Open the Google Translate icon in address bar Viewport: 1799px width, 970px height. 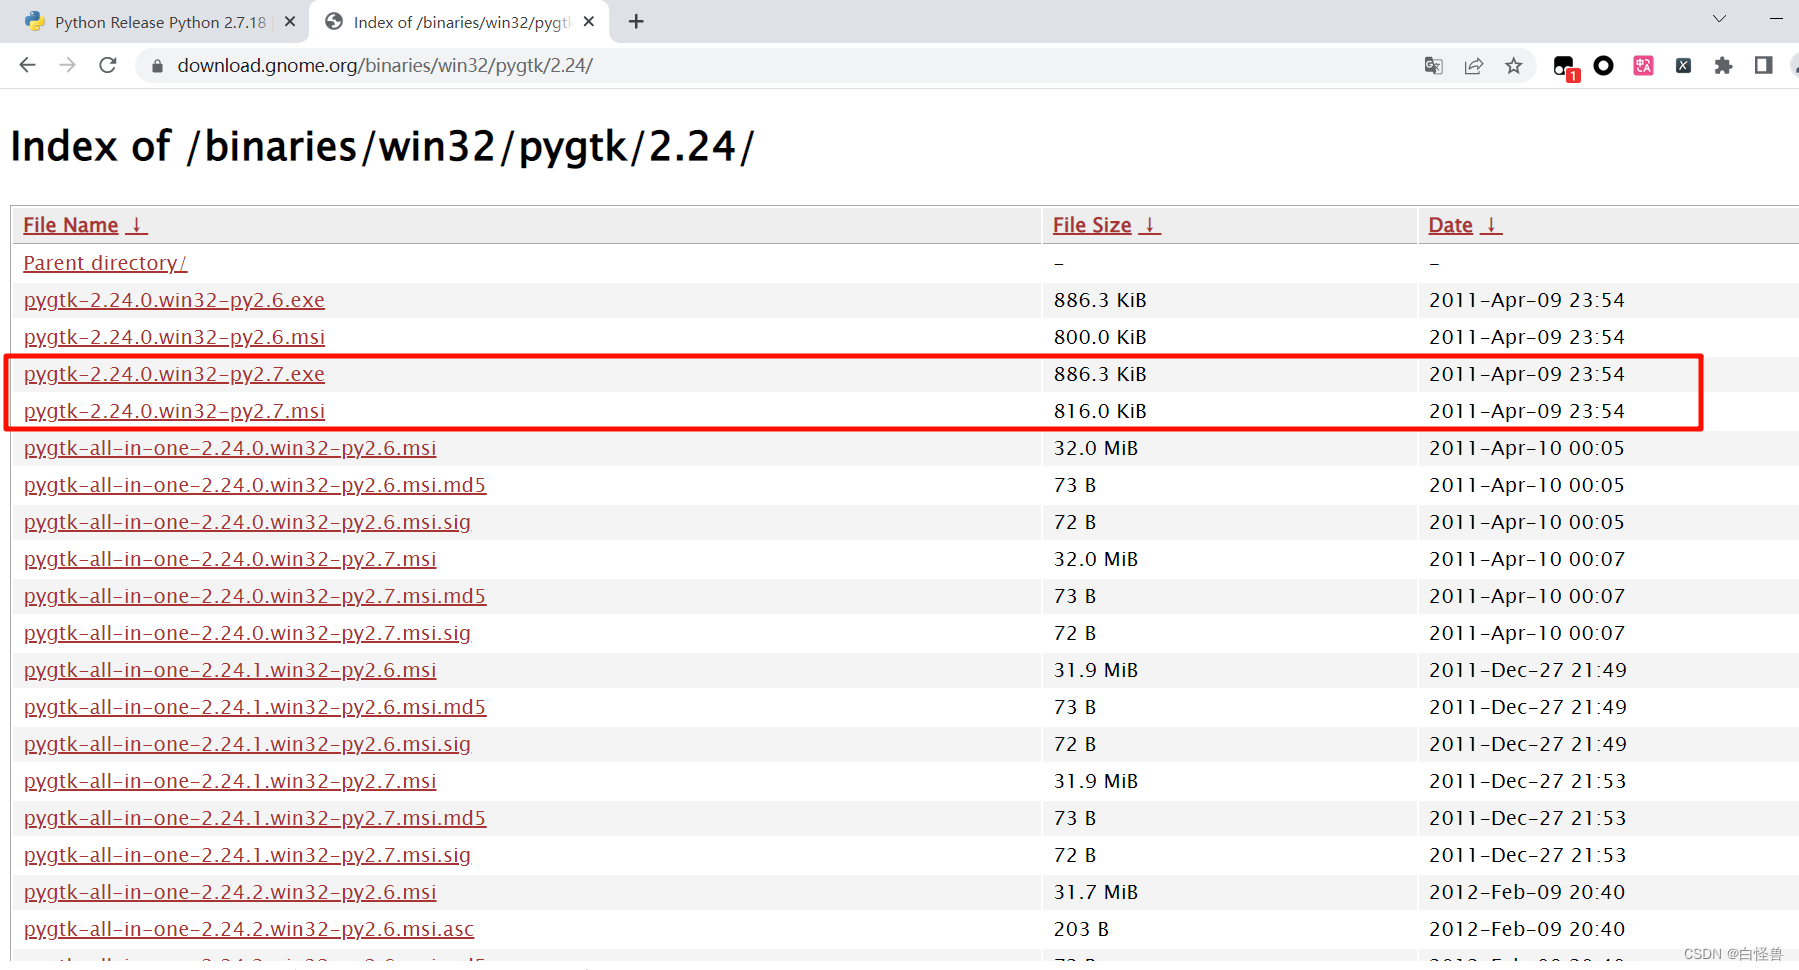[1433, 65]
